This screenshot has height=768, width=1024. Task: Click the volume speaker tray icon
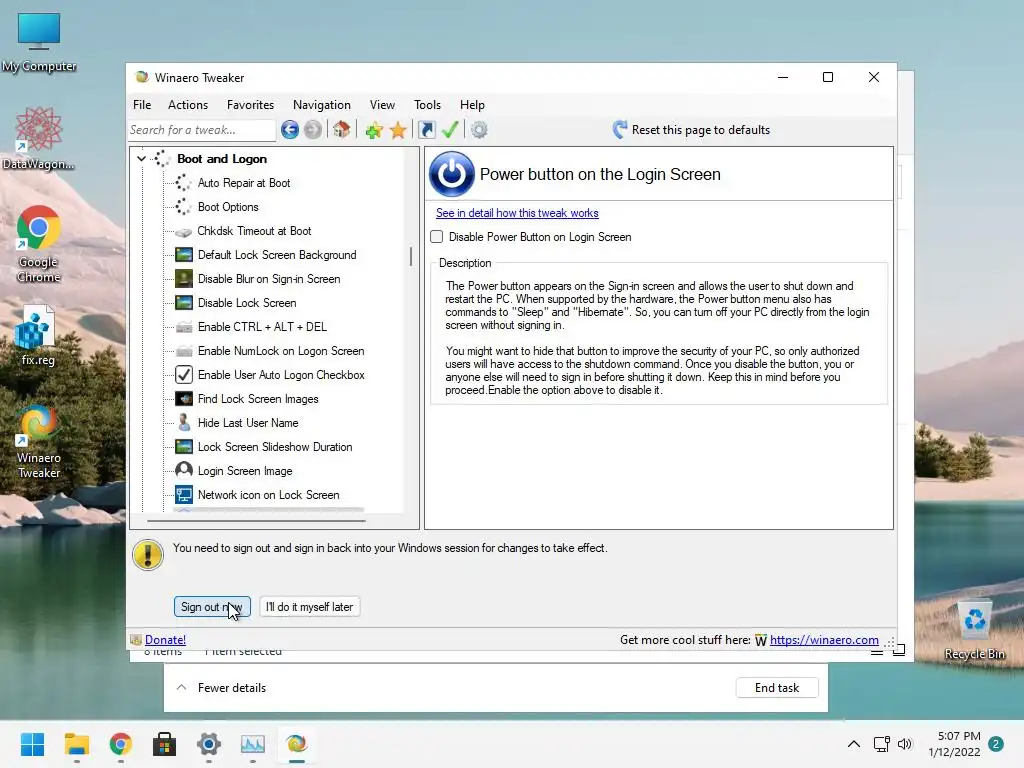pyautogui.click(x=904, y=744)
